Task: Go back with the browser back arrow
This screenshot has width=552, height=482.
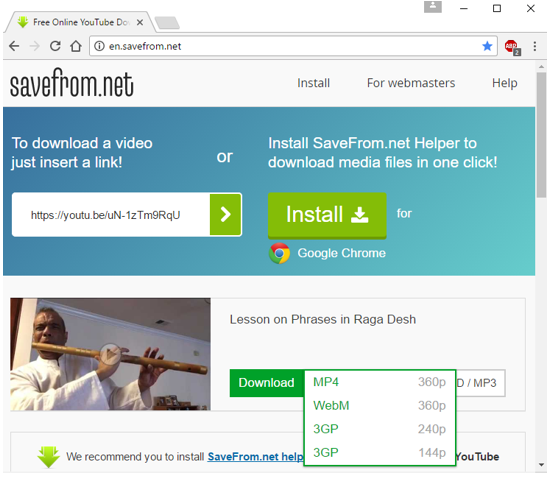Action: click(14, 46)
